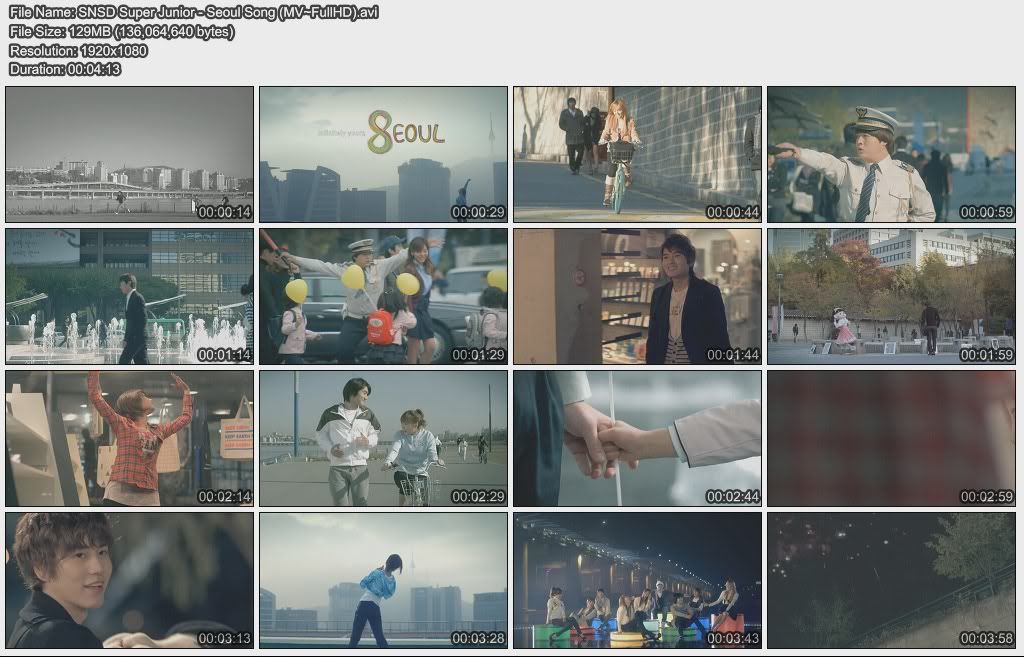This screenshot has height=657, width=1024.
Task: Click the 00:00:59 timestamp label
Action: [986, 212]
